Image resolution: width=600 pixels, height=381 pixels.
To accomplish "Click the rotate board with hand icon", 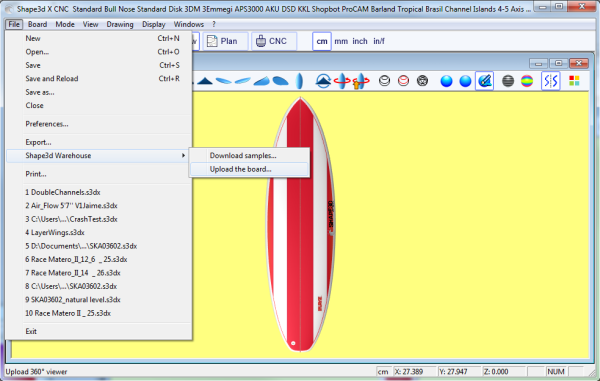I will [x=360, y=81].
